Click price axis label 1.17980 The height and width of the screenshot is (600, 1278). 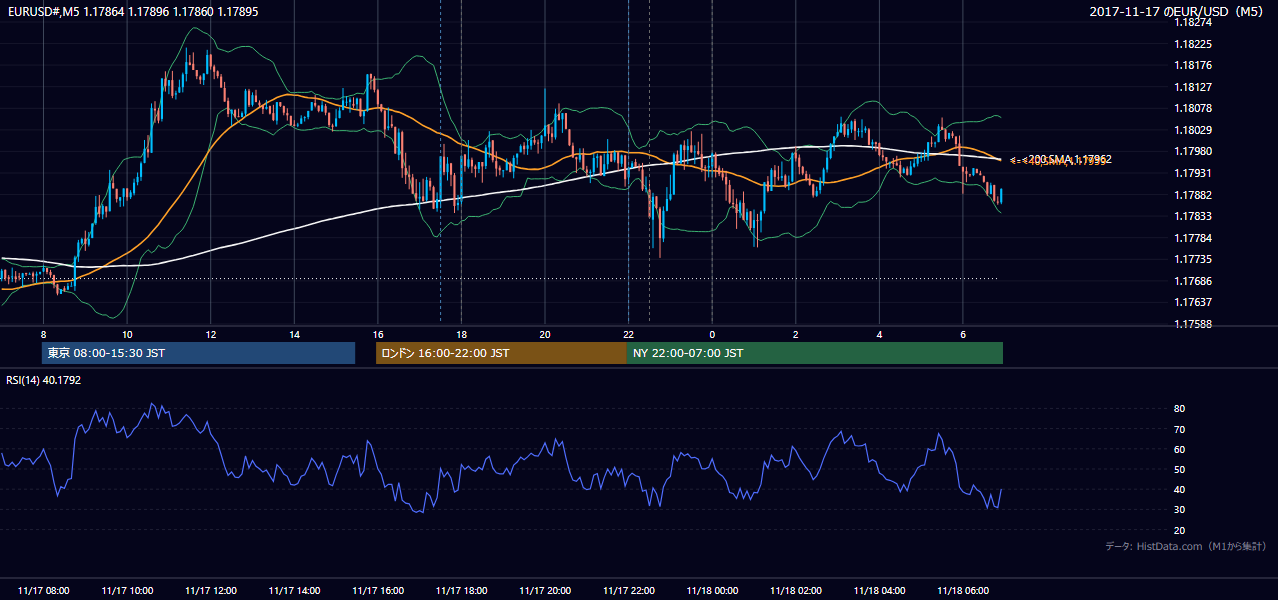[x=1193, y=151]
